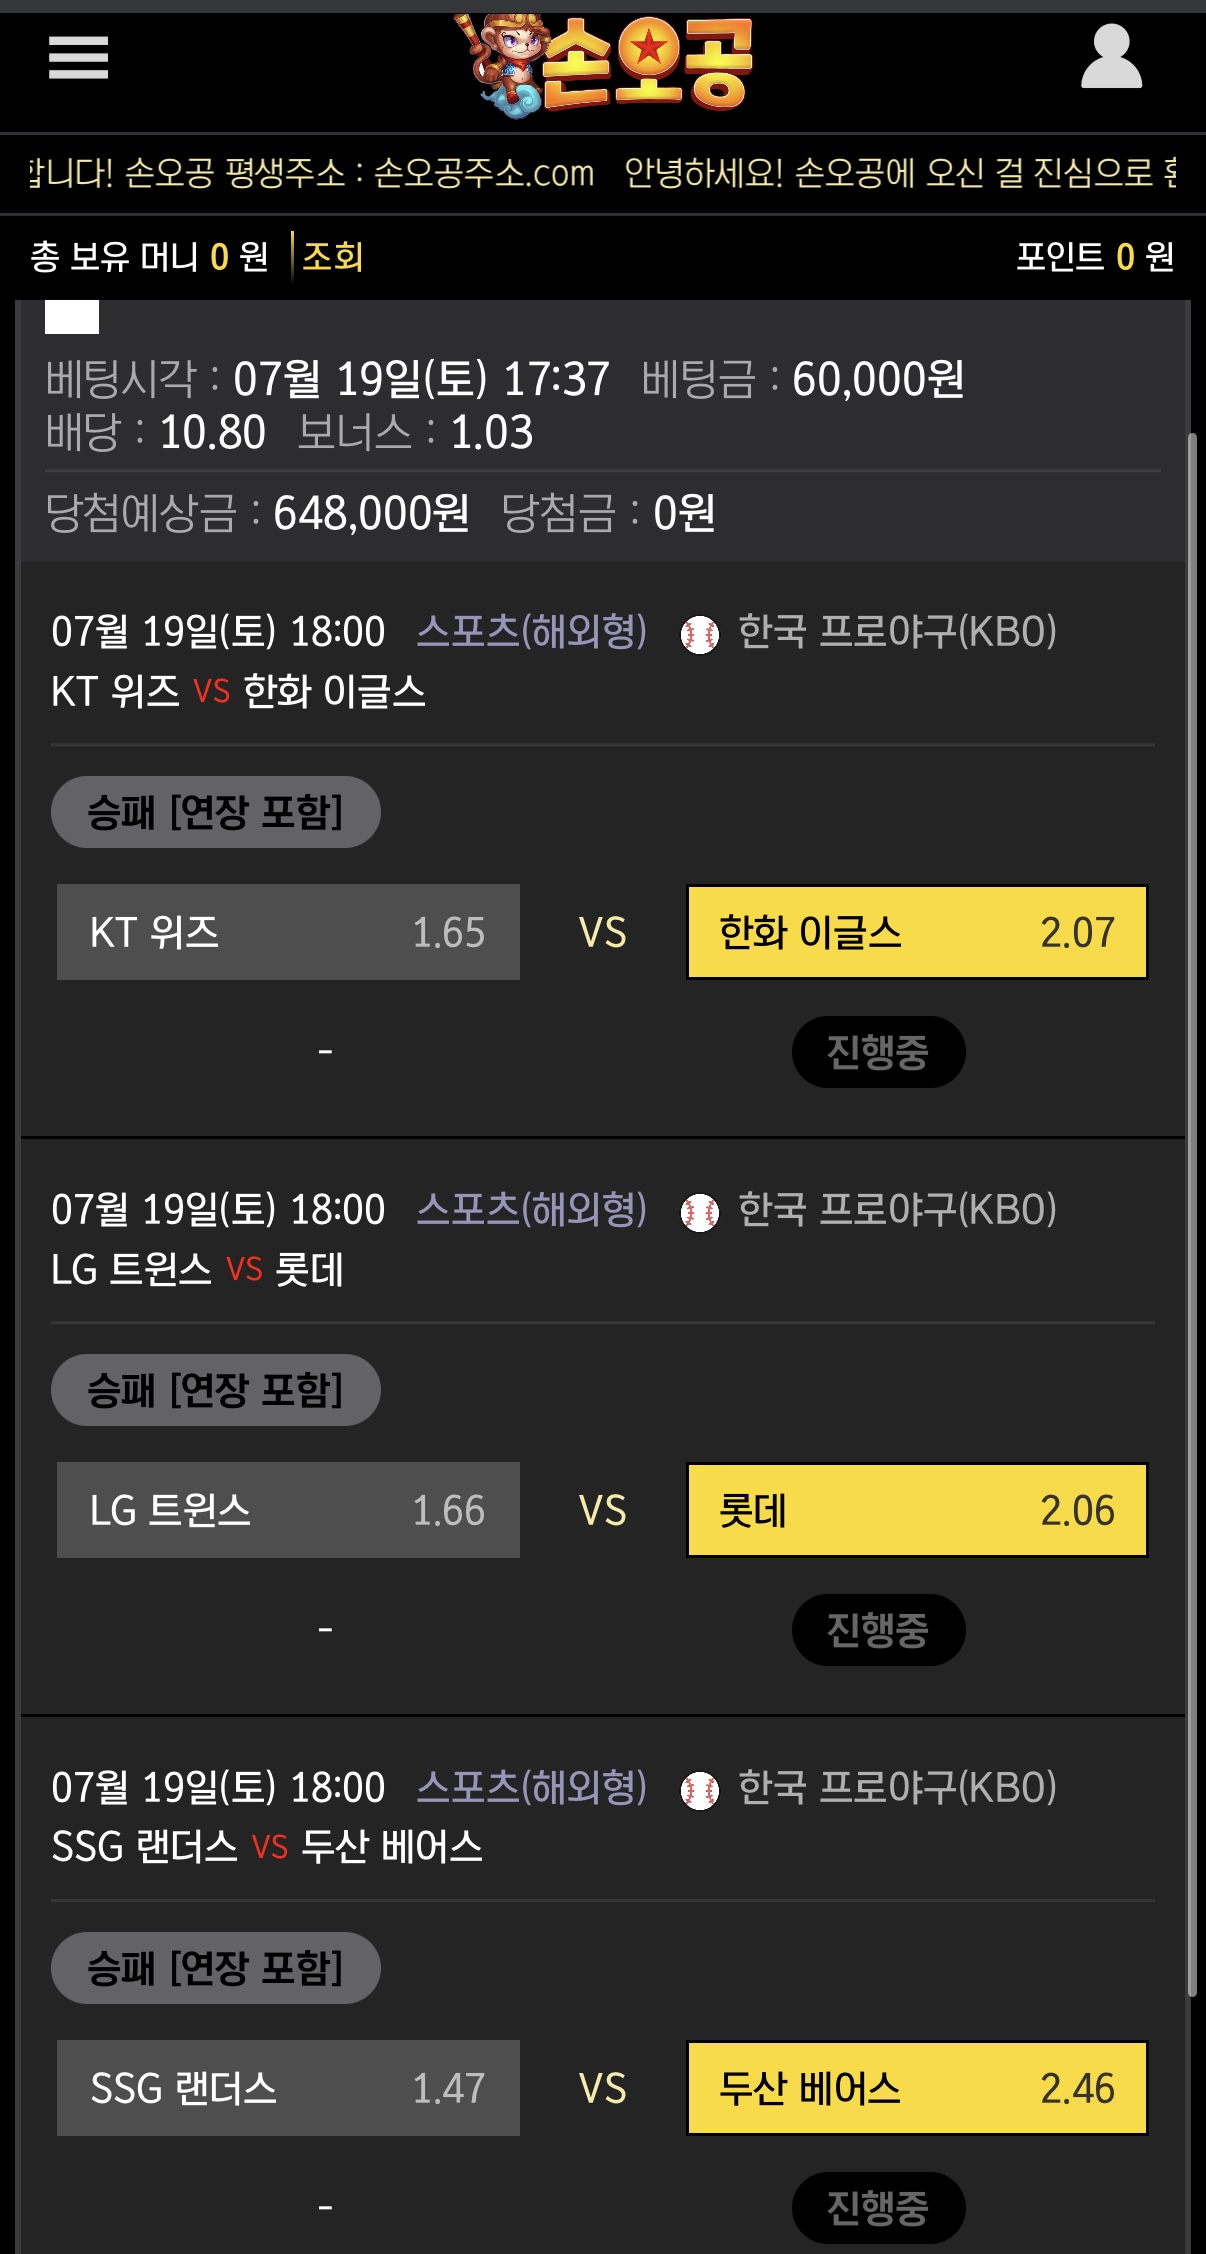Viewport: 1206px width, 2254px height.
Task: Select 롯데 2.06 odds option
Action: [x=917, y=1510]
